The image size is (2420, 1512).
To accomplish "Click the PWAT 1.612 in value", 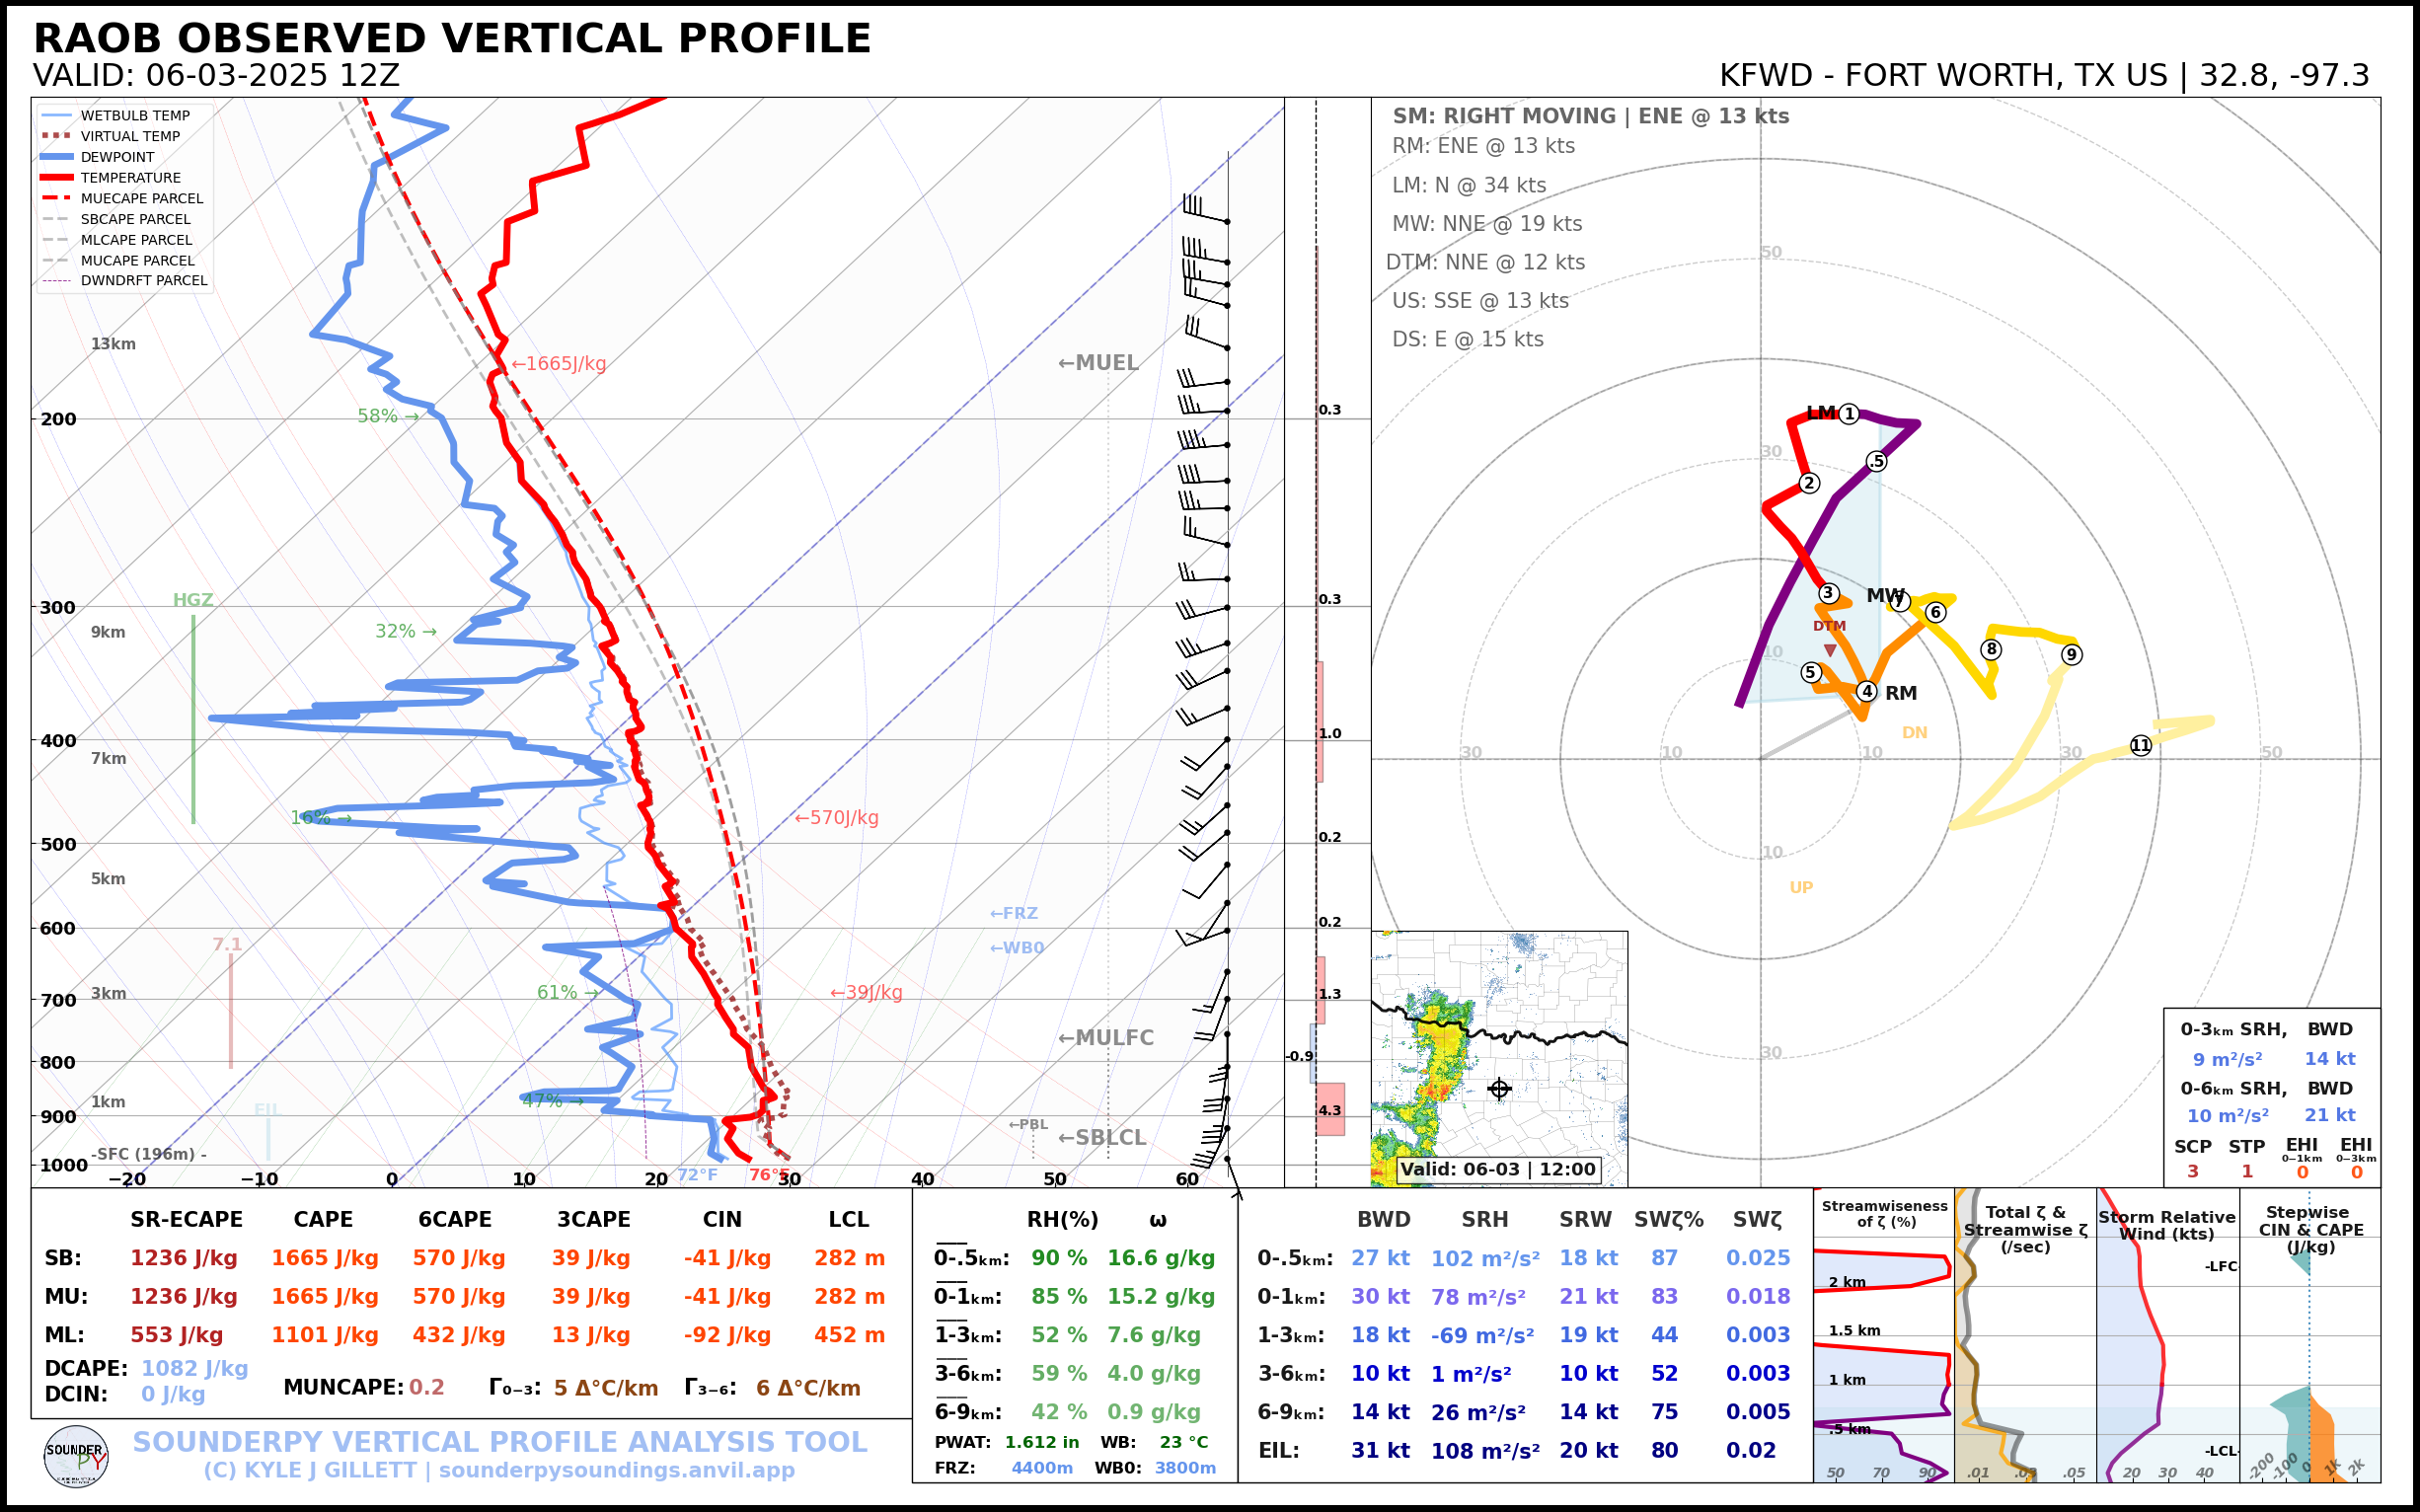I will (x=1041, y=1442).
